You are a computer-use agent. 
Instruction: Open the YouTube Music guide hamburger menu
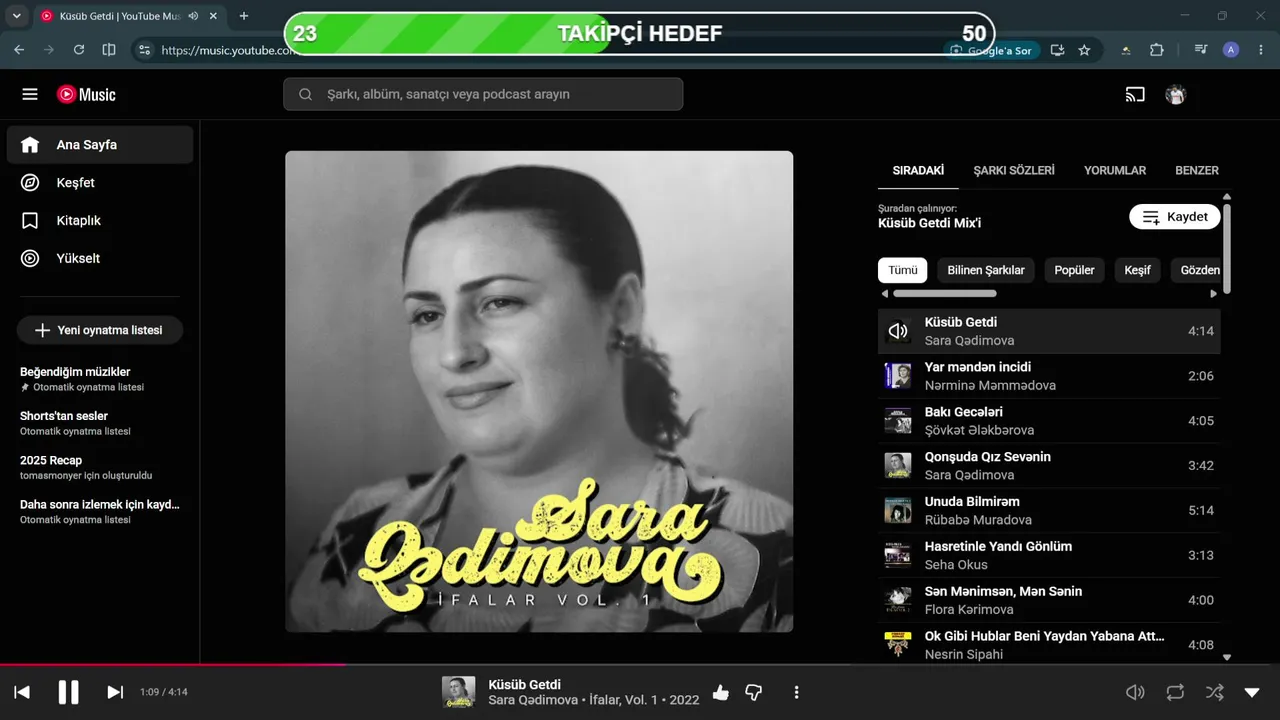point(30,94)
